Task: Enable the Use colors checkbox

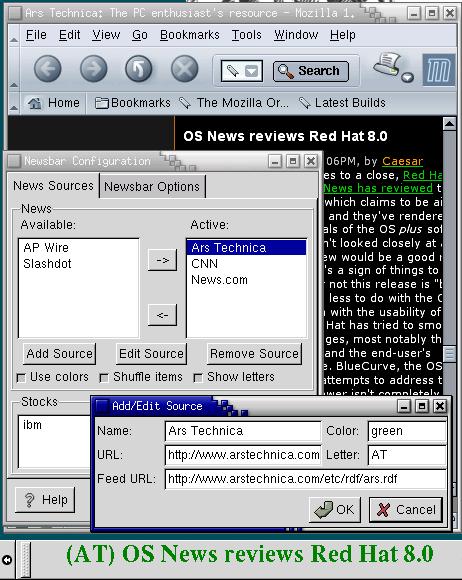Action: click(21, 378)
